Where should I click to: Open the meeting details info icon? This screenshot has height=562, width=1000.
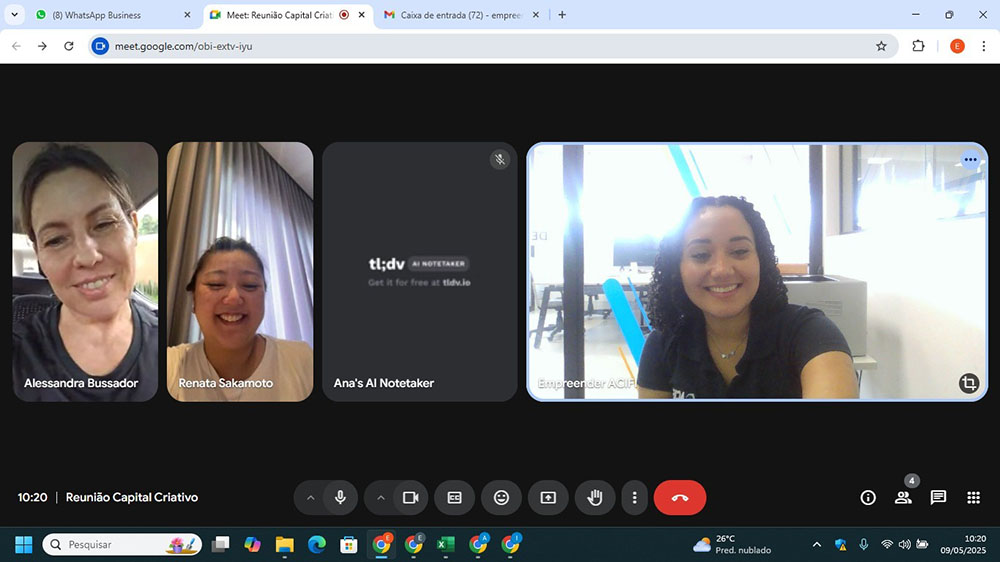point(868,497)
